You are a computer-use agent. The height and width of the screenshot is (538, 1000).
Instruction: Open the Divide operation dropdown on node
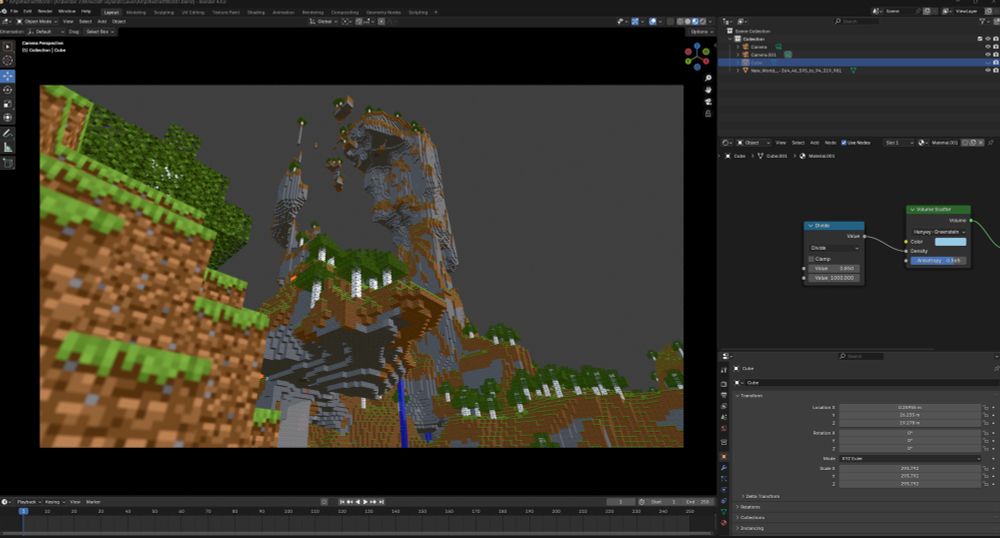[834, 248]
